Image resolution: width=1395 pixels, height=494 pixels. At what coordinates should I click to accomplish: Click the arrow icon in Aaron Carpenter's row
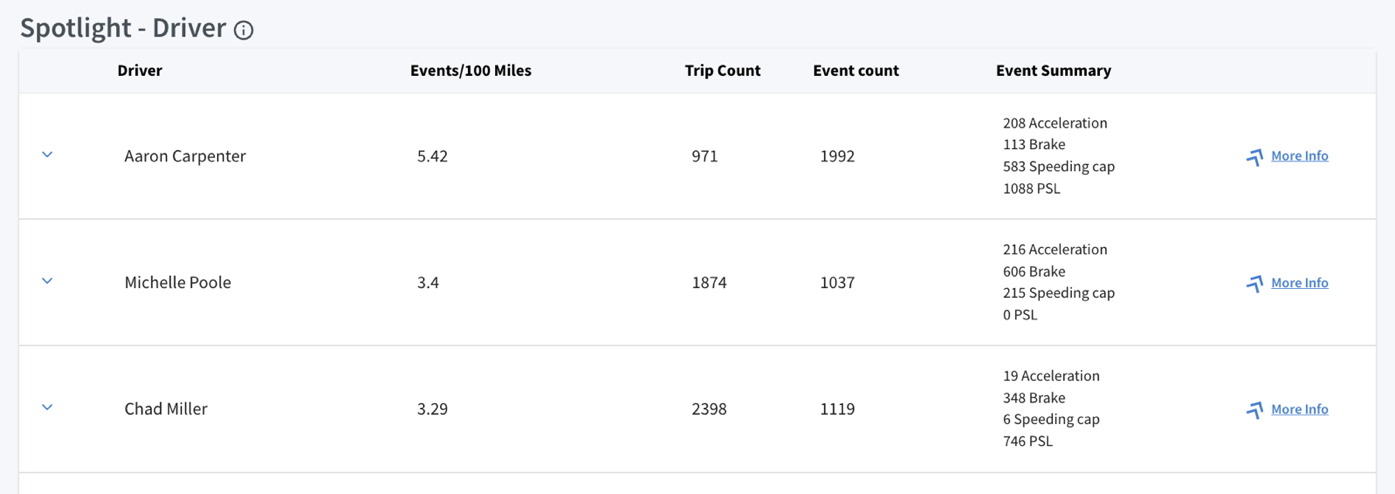[1254, 157]
